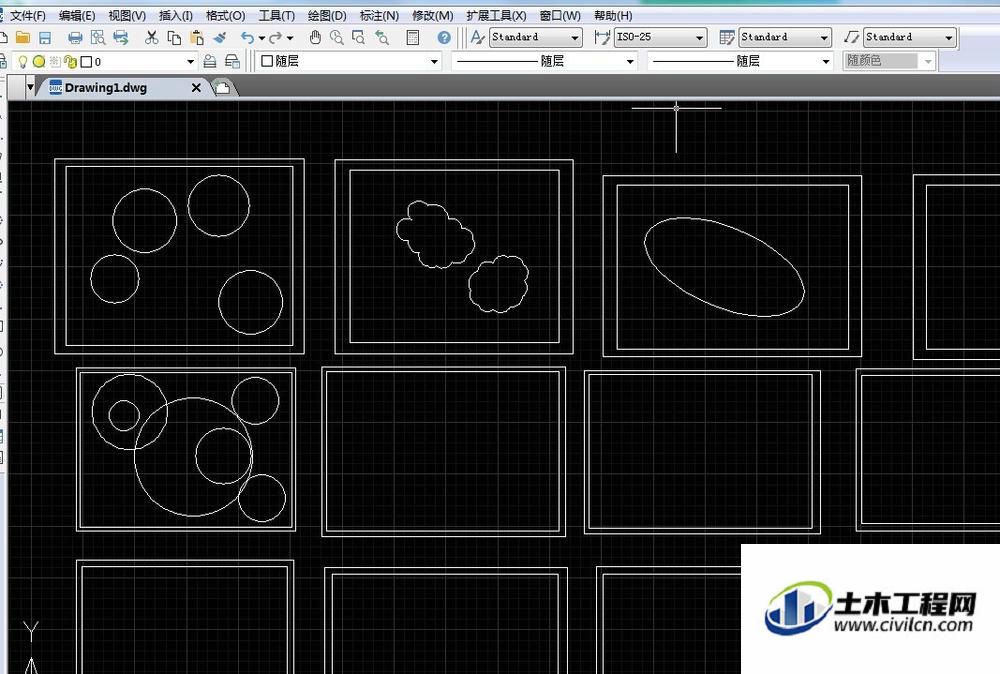Image resolution: width=1000 pixels, height=674 pixels.
Task: Select the Pan hand tool
Action: pos(314,38)
